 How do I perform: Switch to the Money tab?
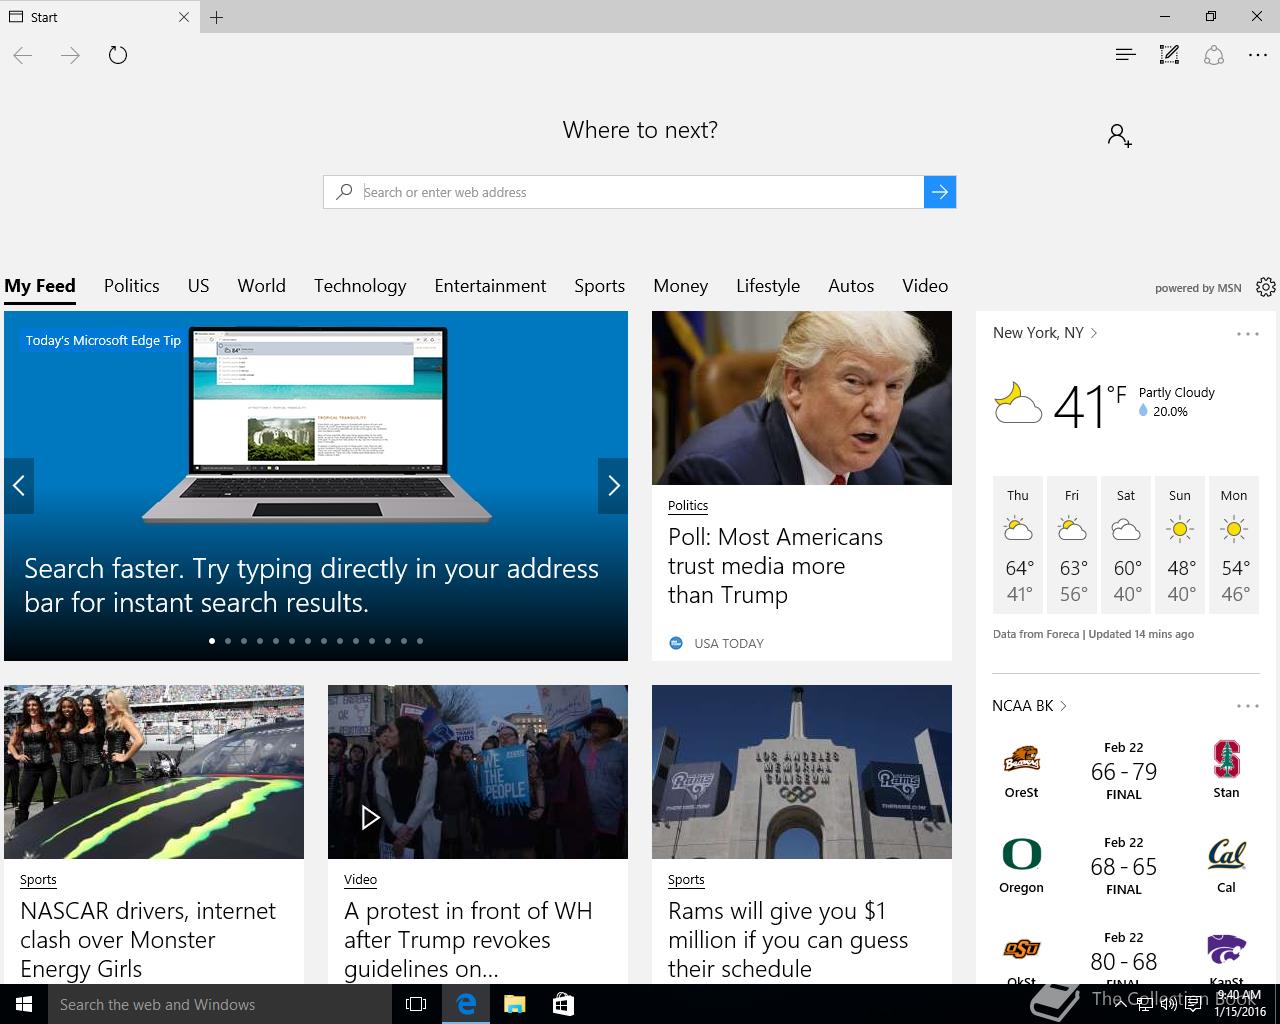[681, 286]
